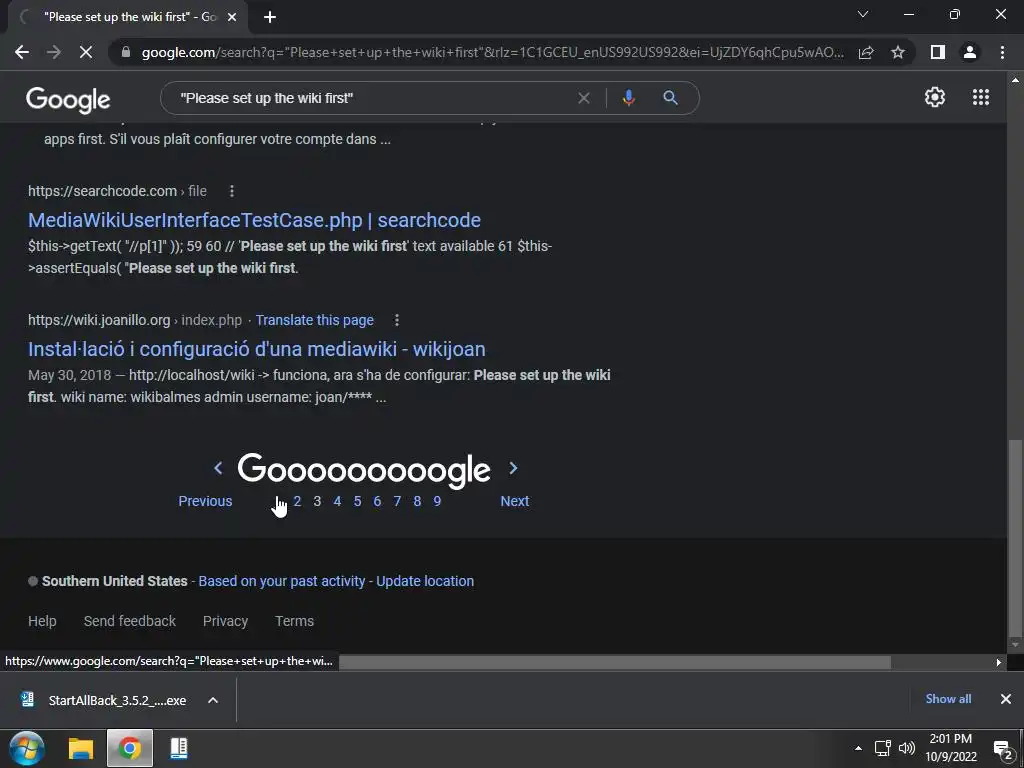The width and height of the screenshot is (1024, 768).
Task: Open a new browser tab
Action: [270, 18]
